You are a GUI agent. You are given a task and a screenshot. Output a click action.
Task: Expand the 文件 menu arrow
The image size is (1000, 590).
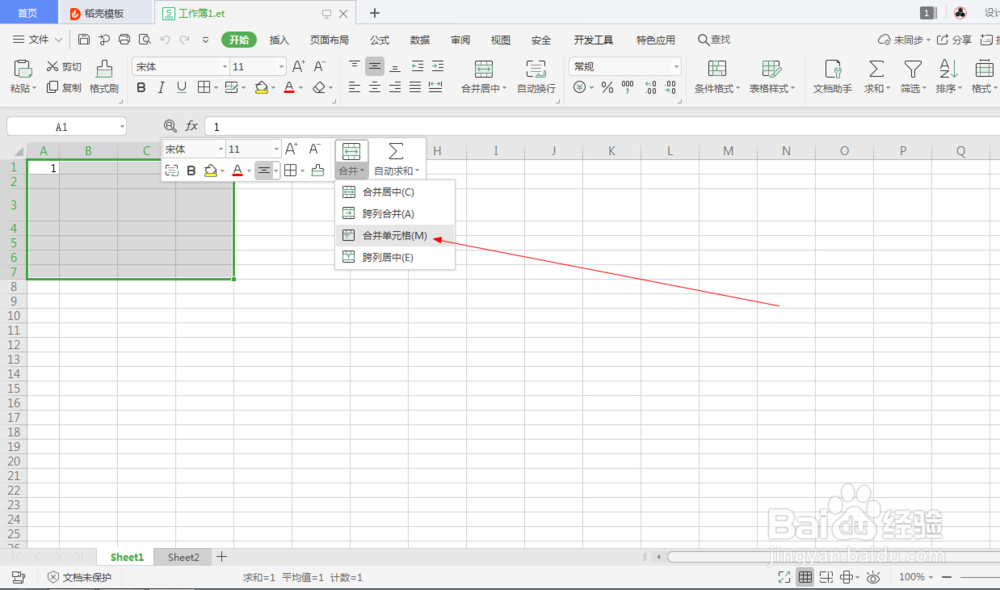click(x=59, y=40)
